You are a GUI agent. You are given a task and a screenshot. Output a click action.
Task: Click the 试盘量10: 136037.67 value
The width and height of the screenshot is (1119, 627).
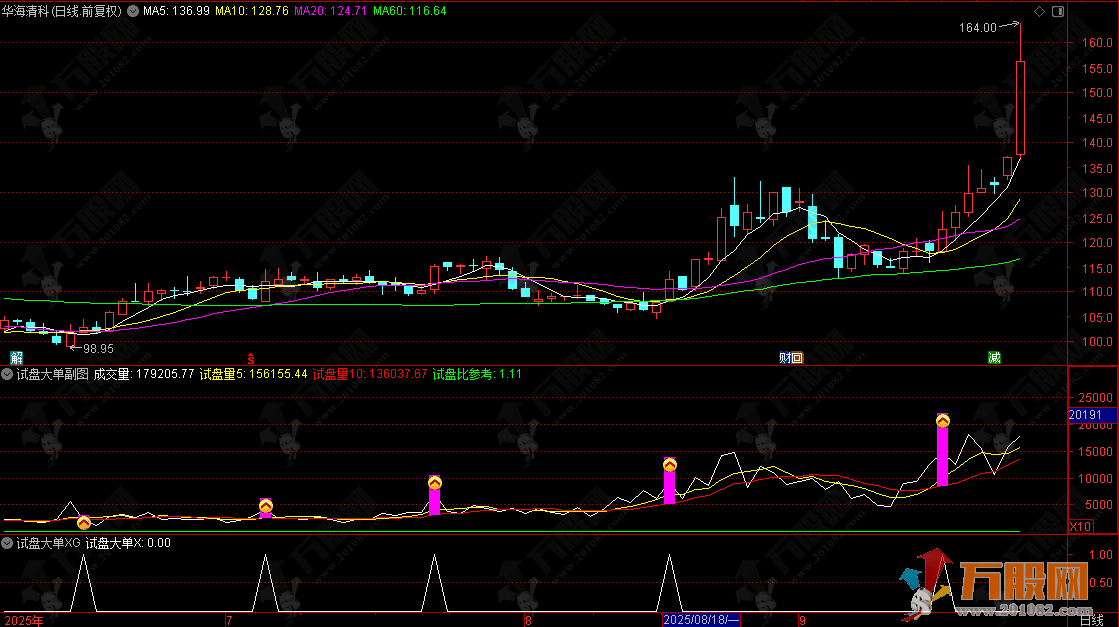(x=370, y=374)
